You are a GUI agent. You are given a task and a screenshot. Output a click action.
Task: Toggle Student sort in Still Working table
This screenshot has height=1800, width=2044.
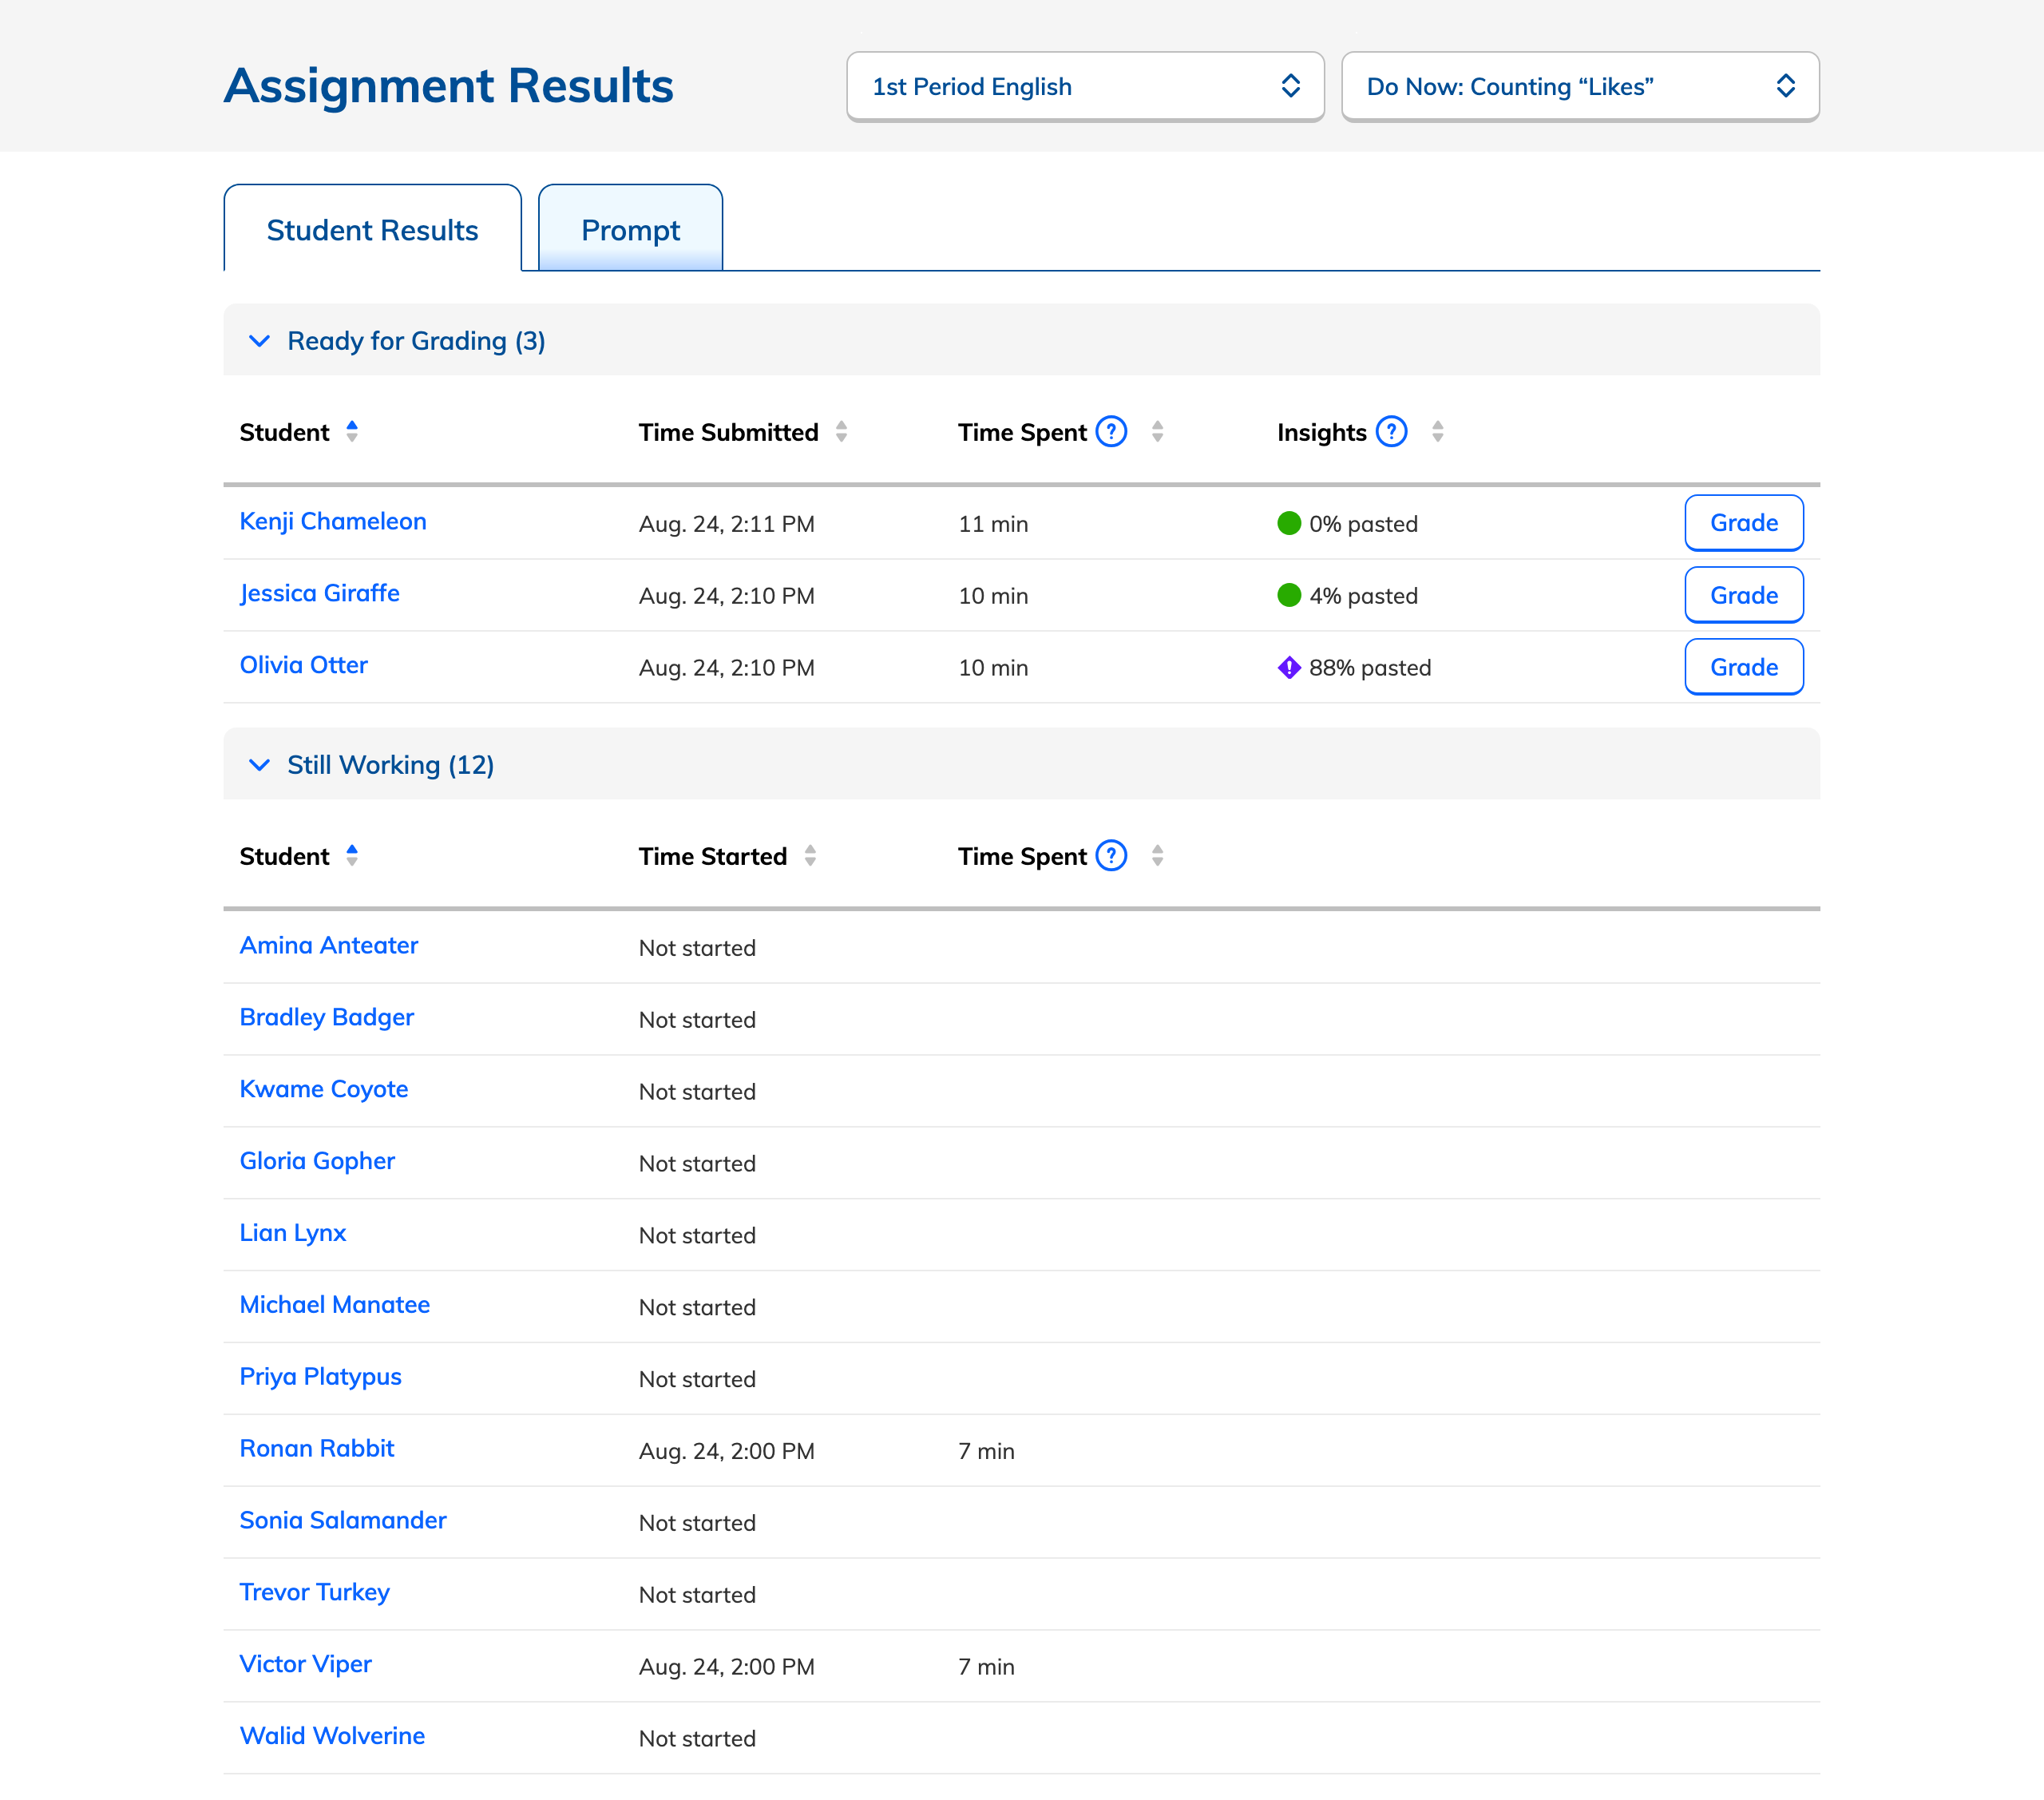tap(352, 856)
